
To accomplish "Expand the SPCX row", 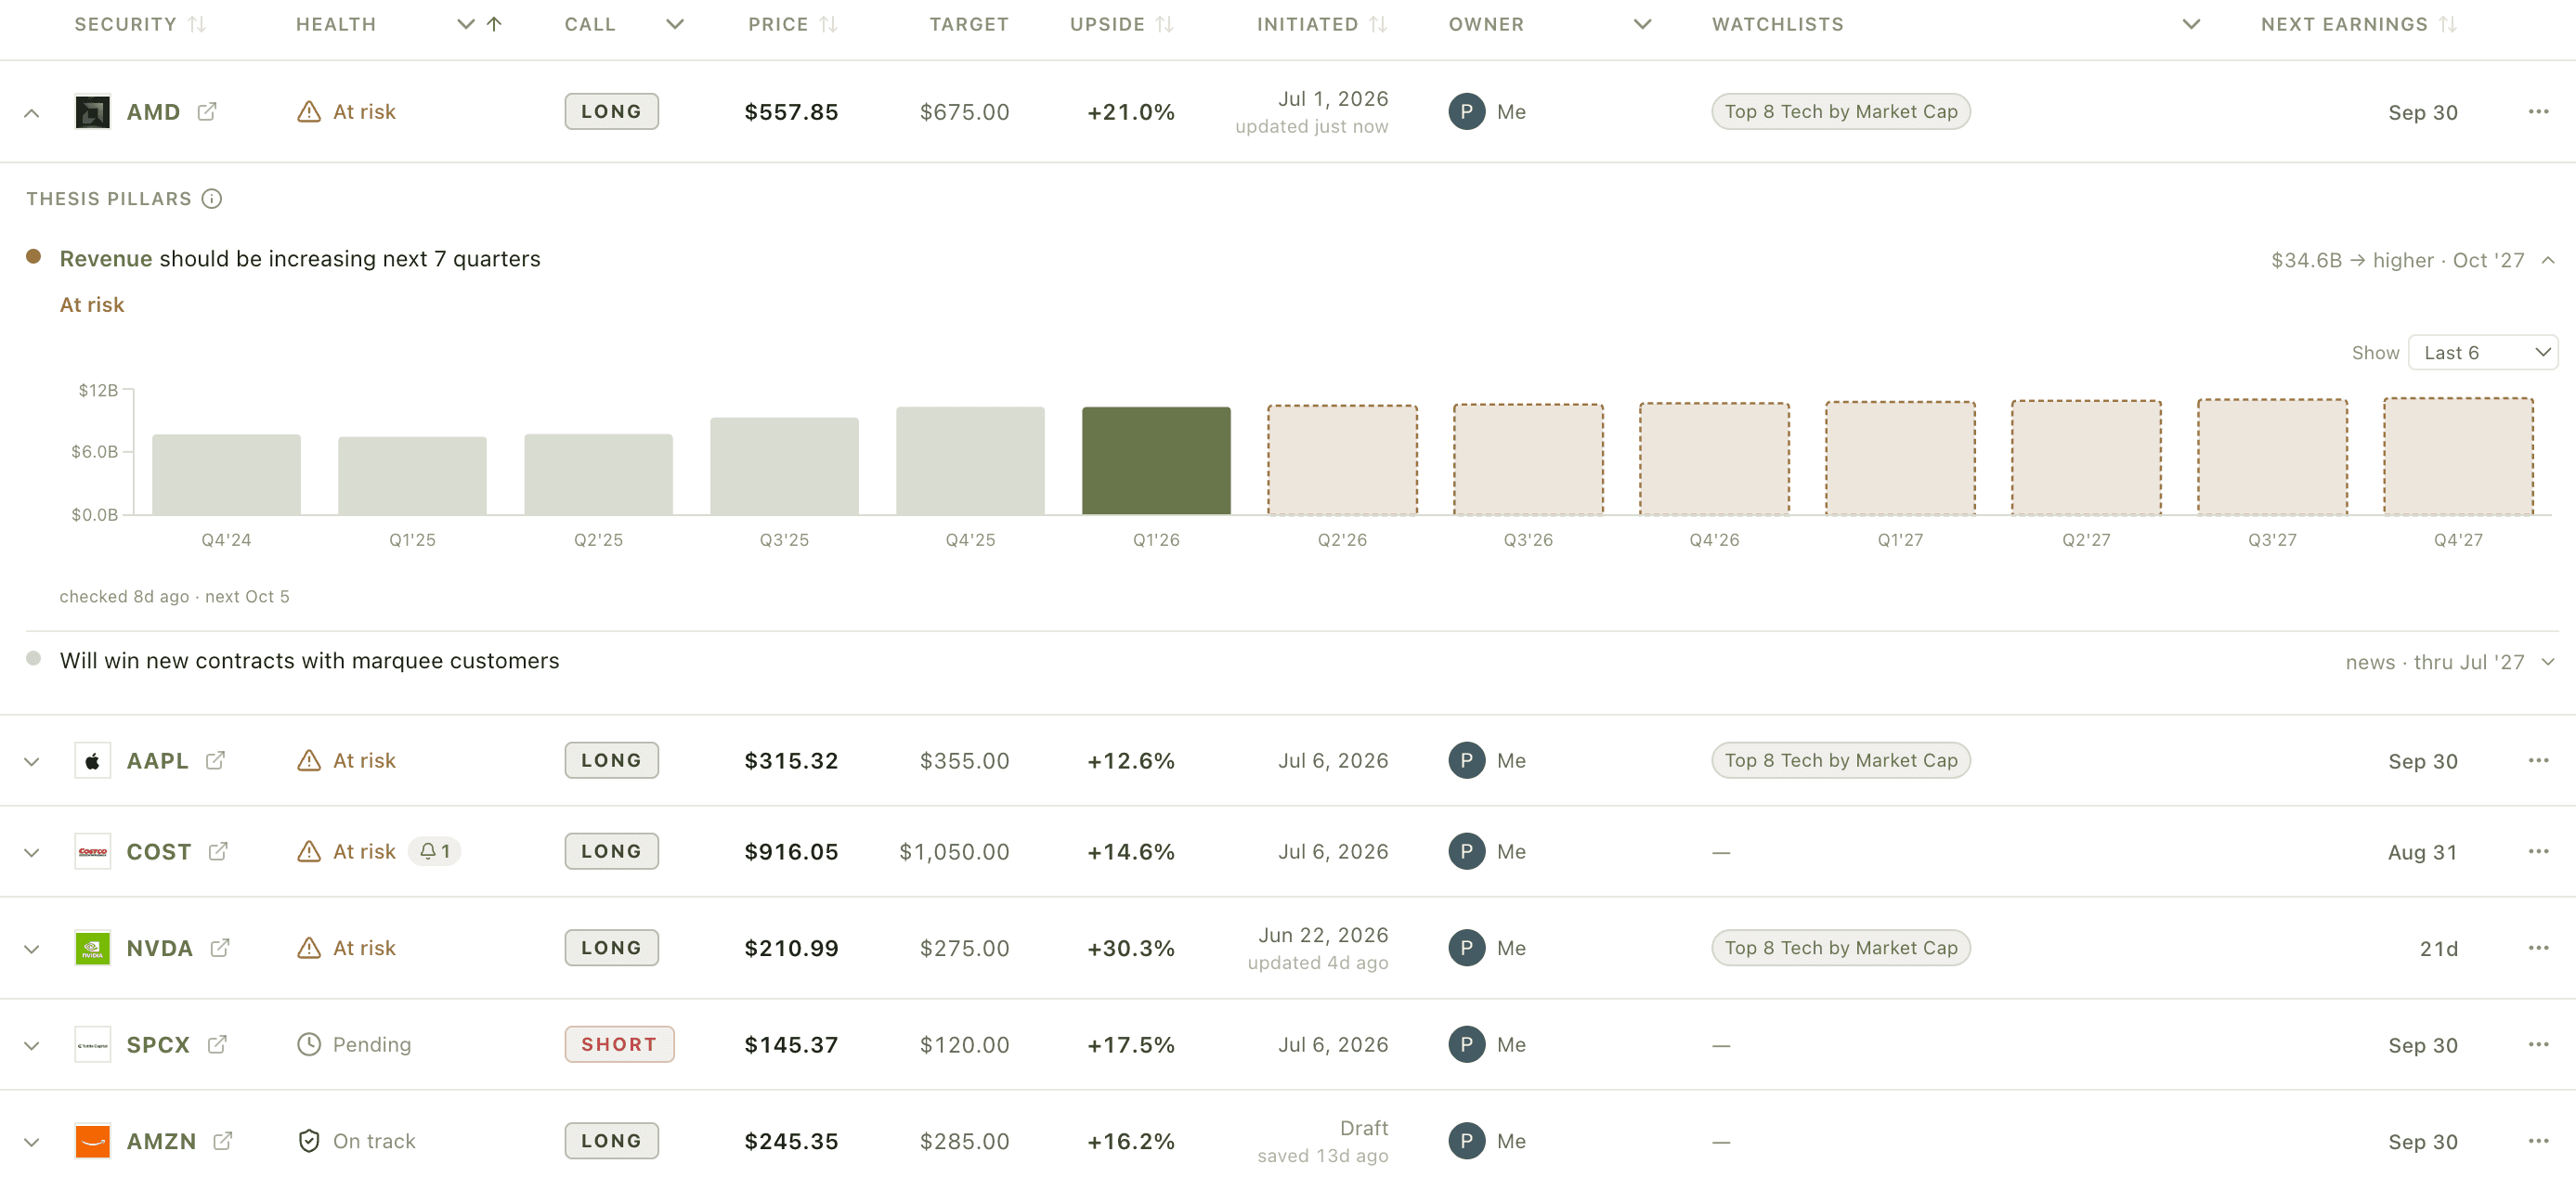I will [32, 1045].
